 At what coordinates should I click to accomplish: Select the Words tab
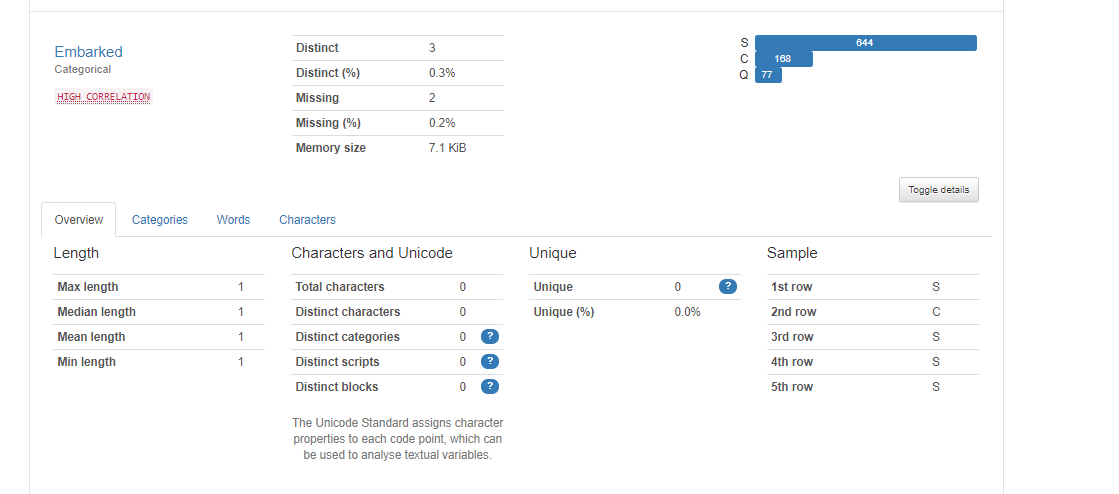(233, 220)
